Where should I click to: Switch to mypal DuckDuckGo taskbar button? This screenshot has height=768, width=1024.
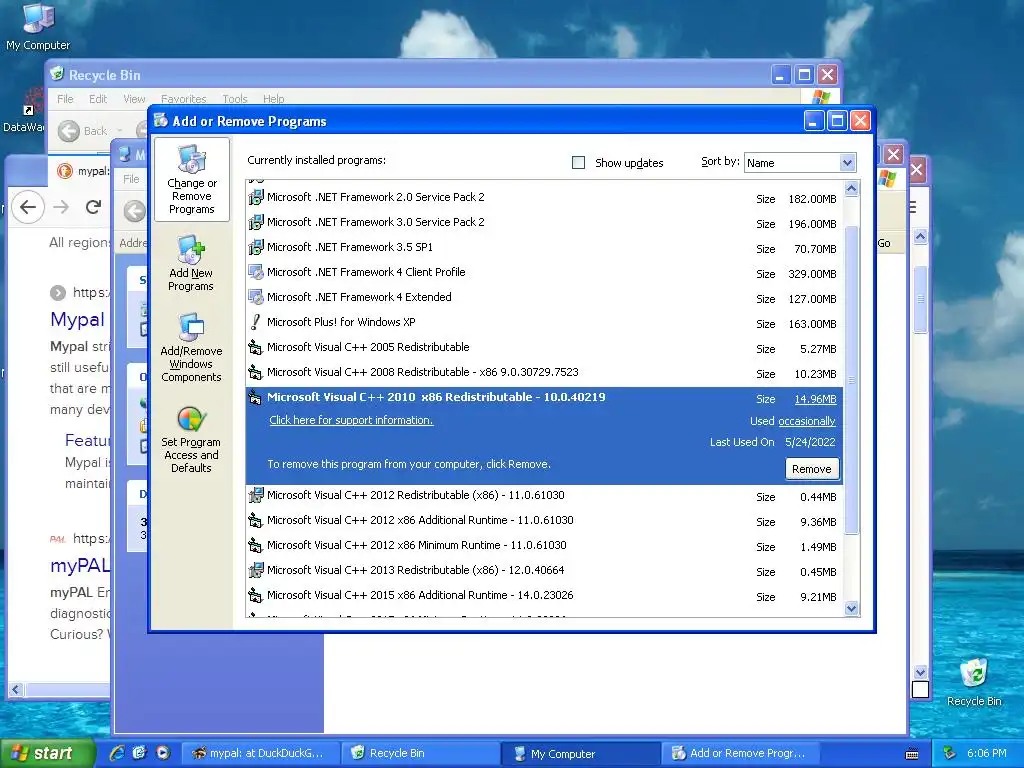click(261, 753)
